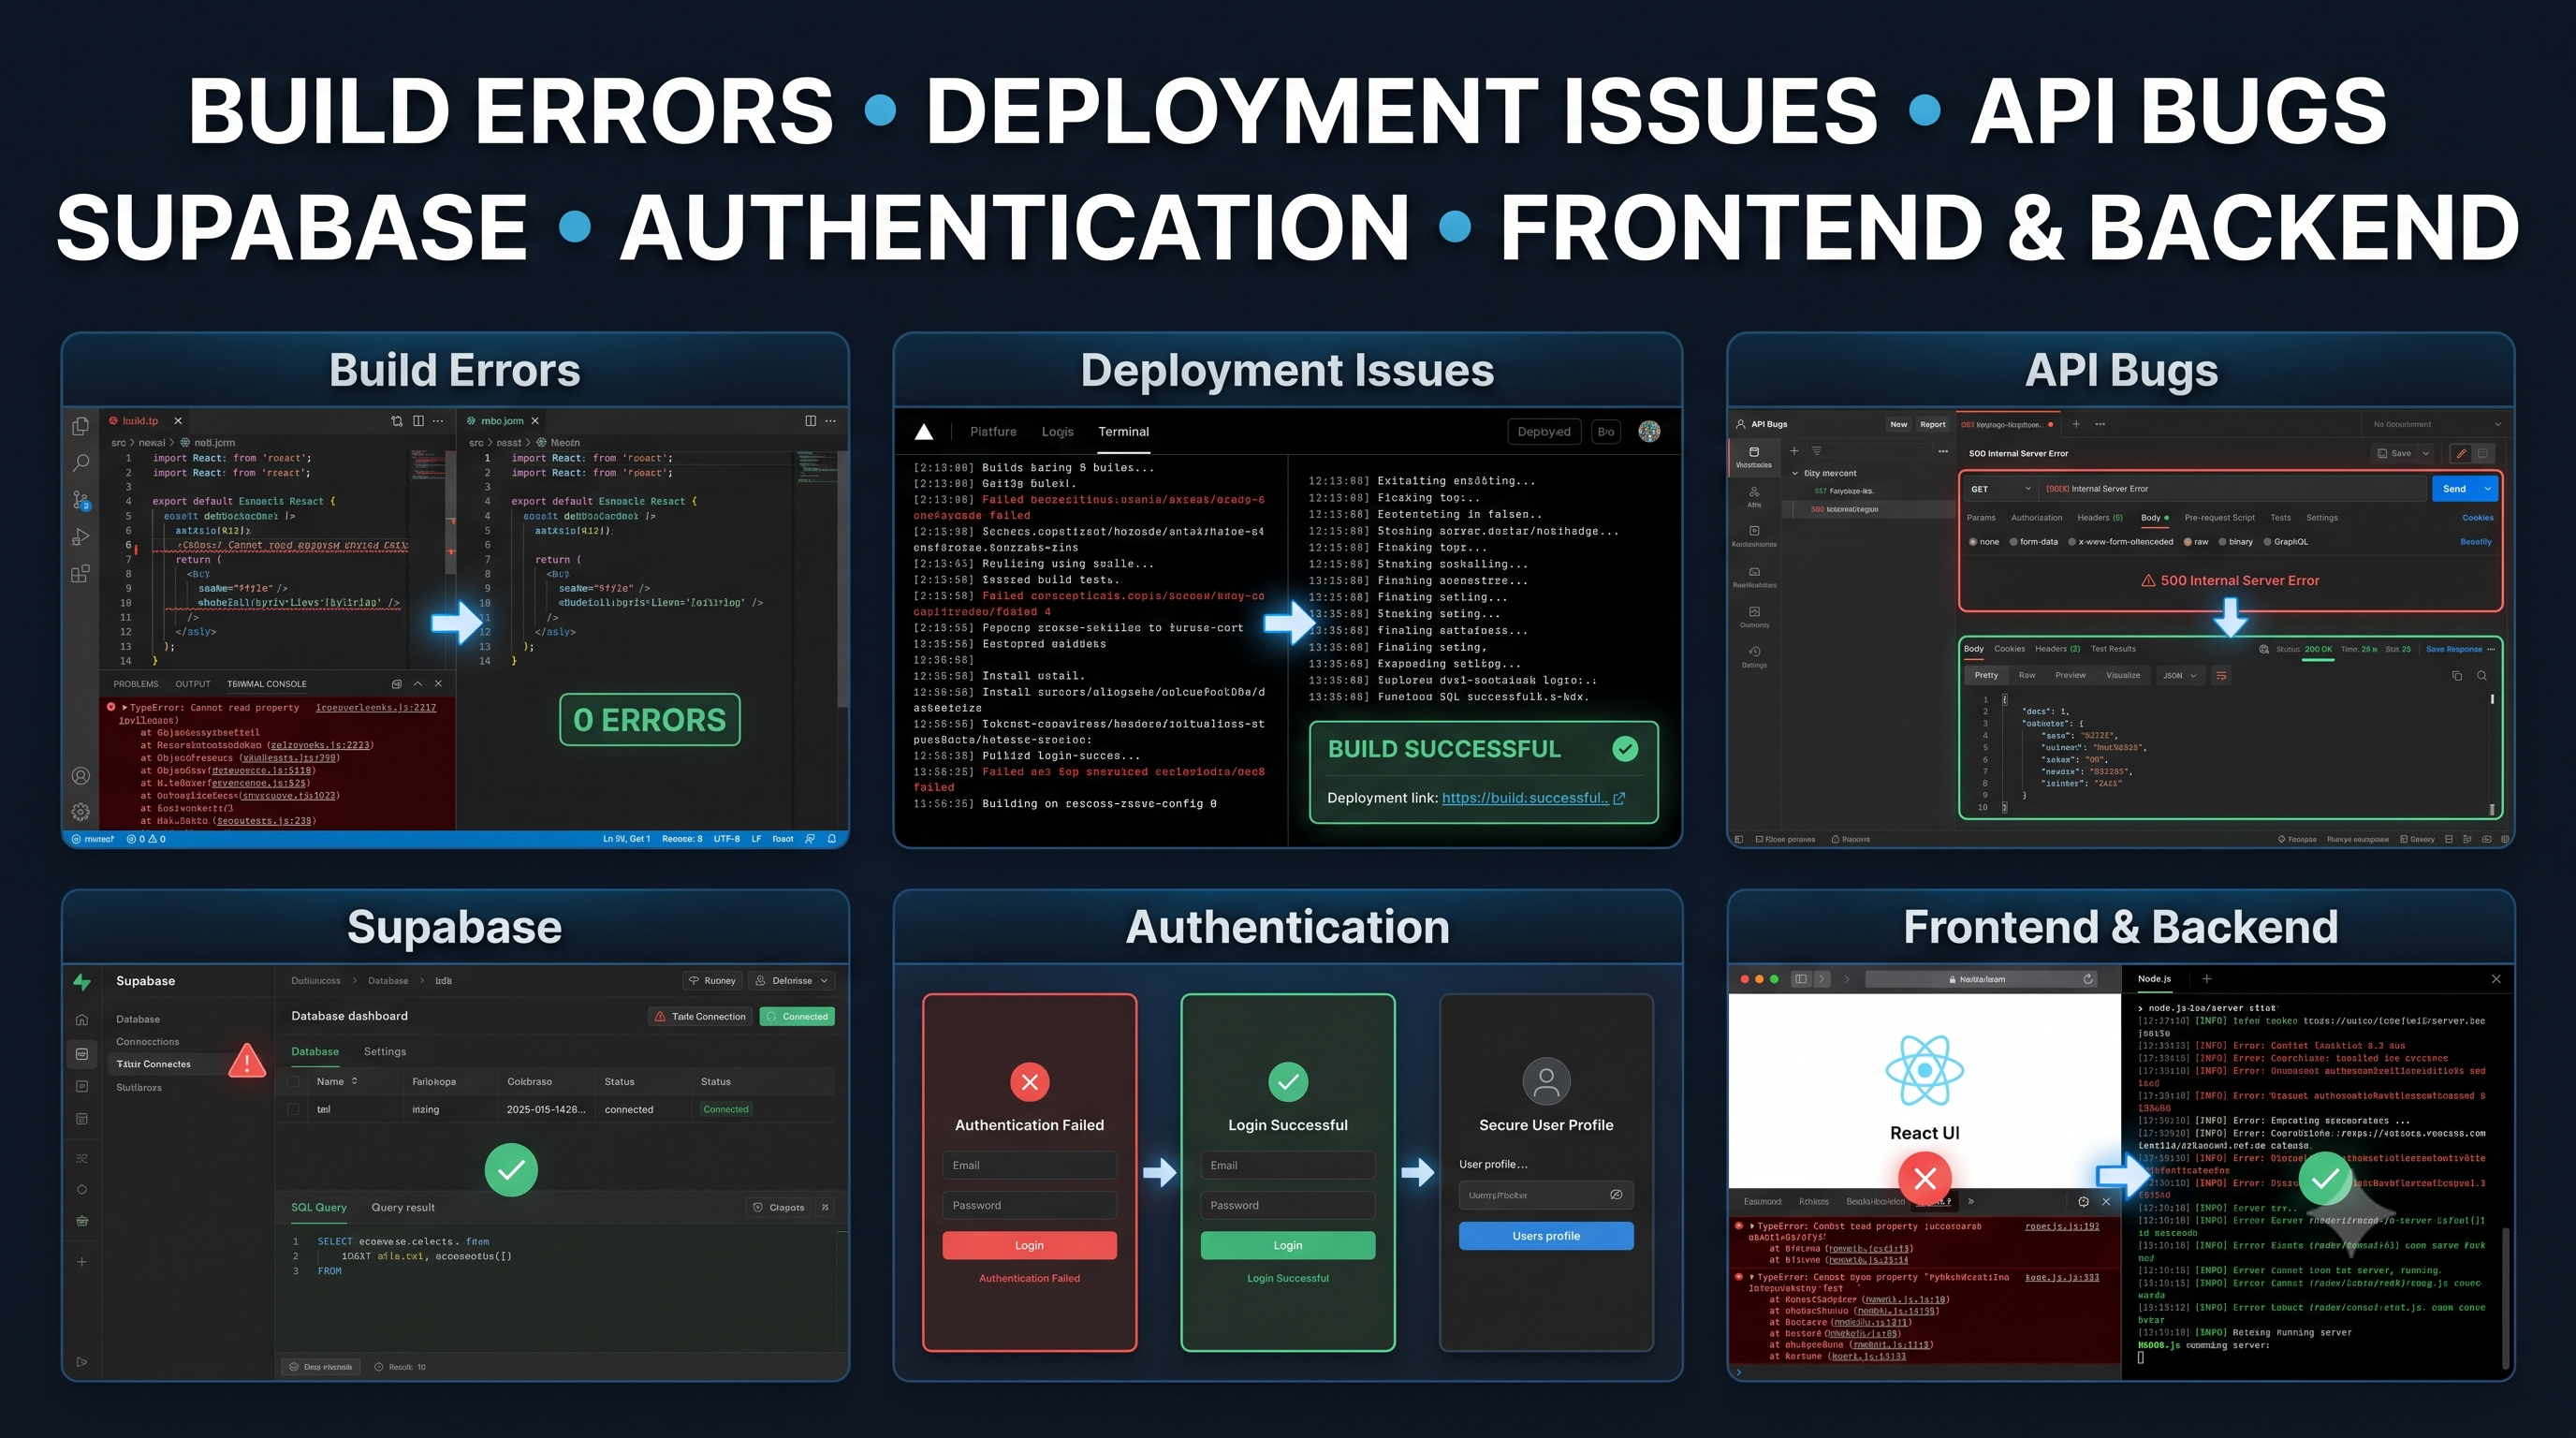This screenshot has height=1438, width=2576.
Task: Click the blue Send button
Action: pyautogui.click(x=2455, y=489)
